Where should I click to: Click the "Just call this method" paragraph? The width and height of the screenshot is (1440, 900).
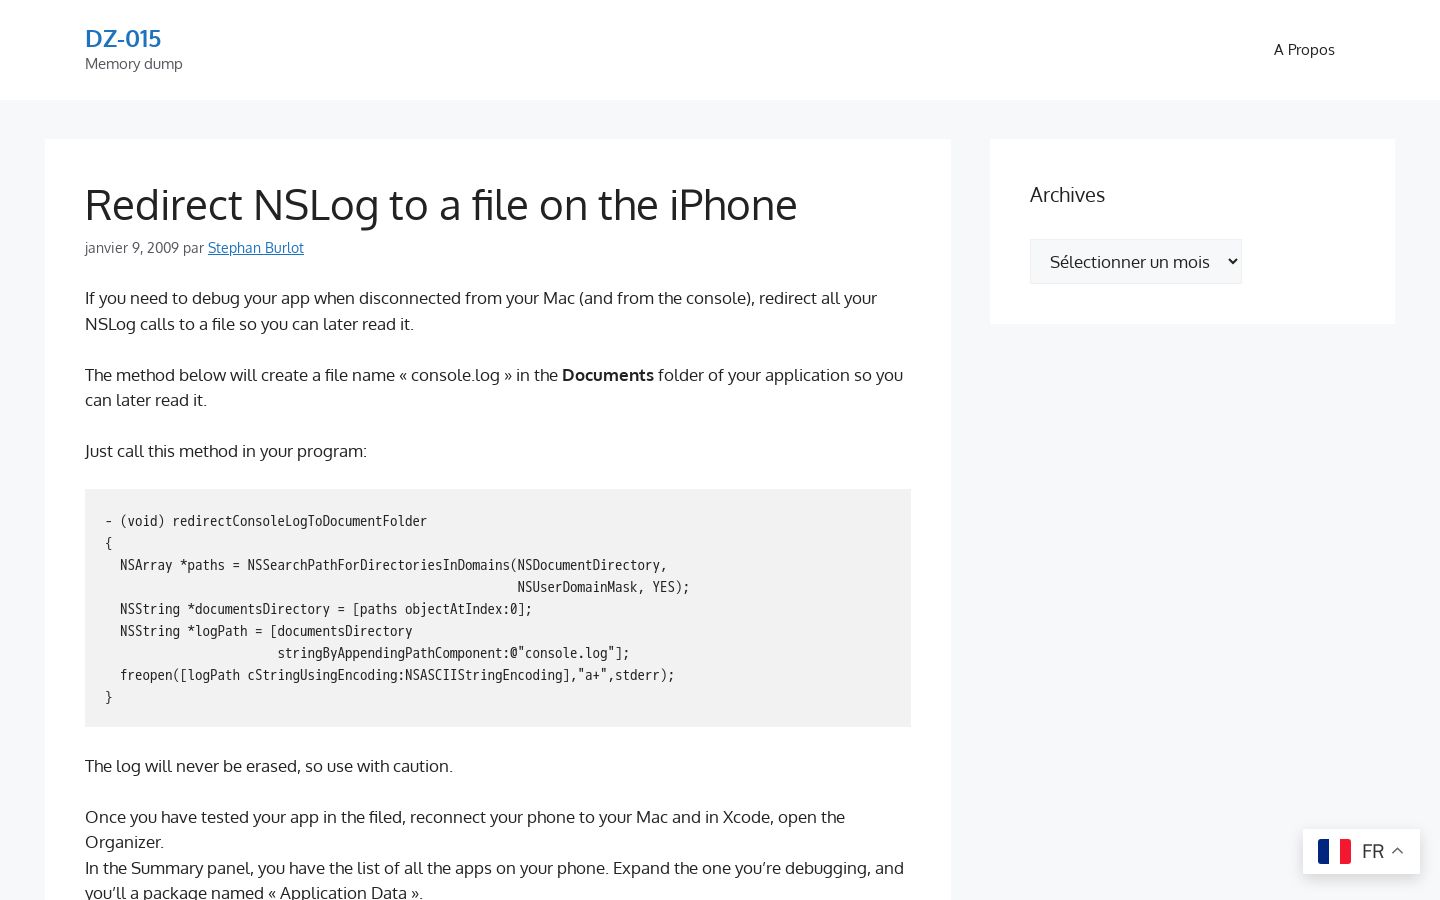pos(226,451)
